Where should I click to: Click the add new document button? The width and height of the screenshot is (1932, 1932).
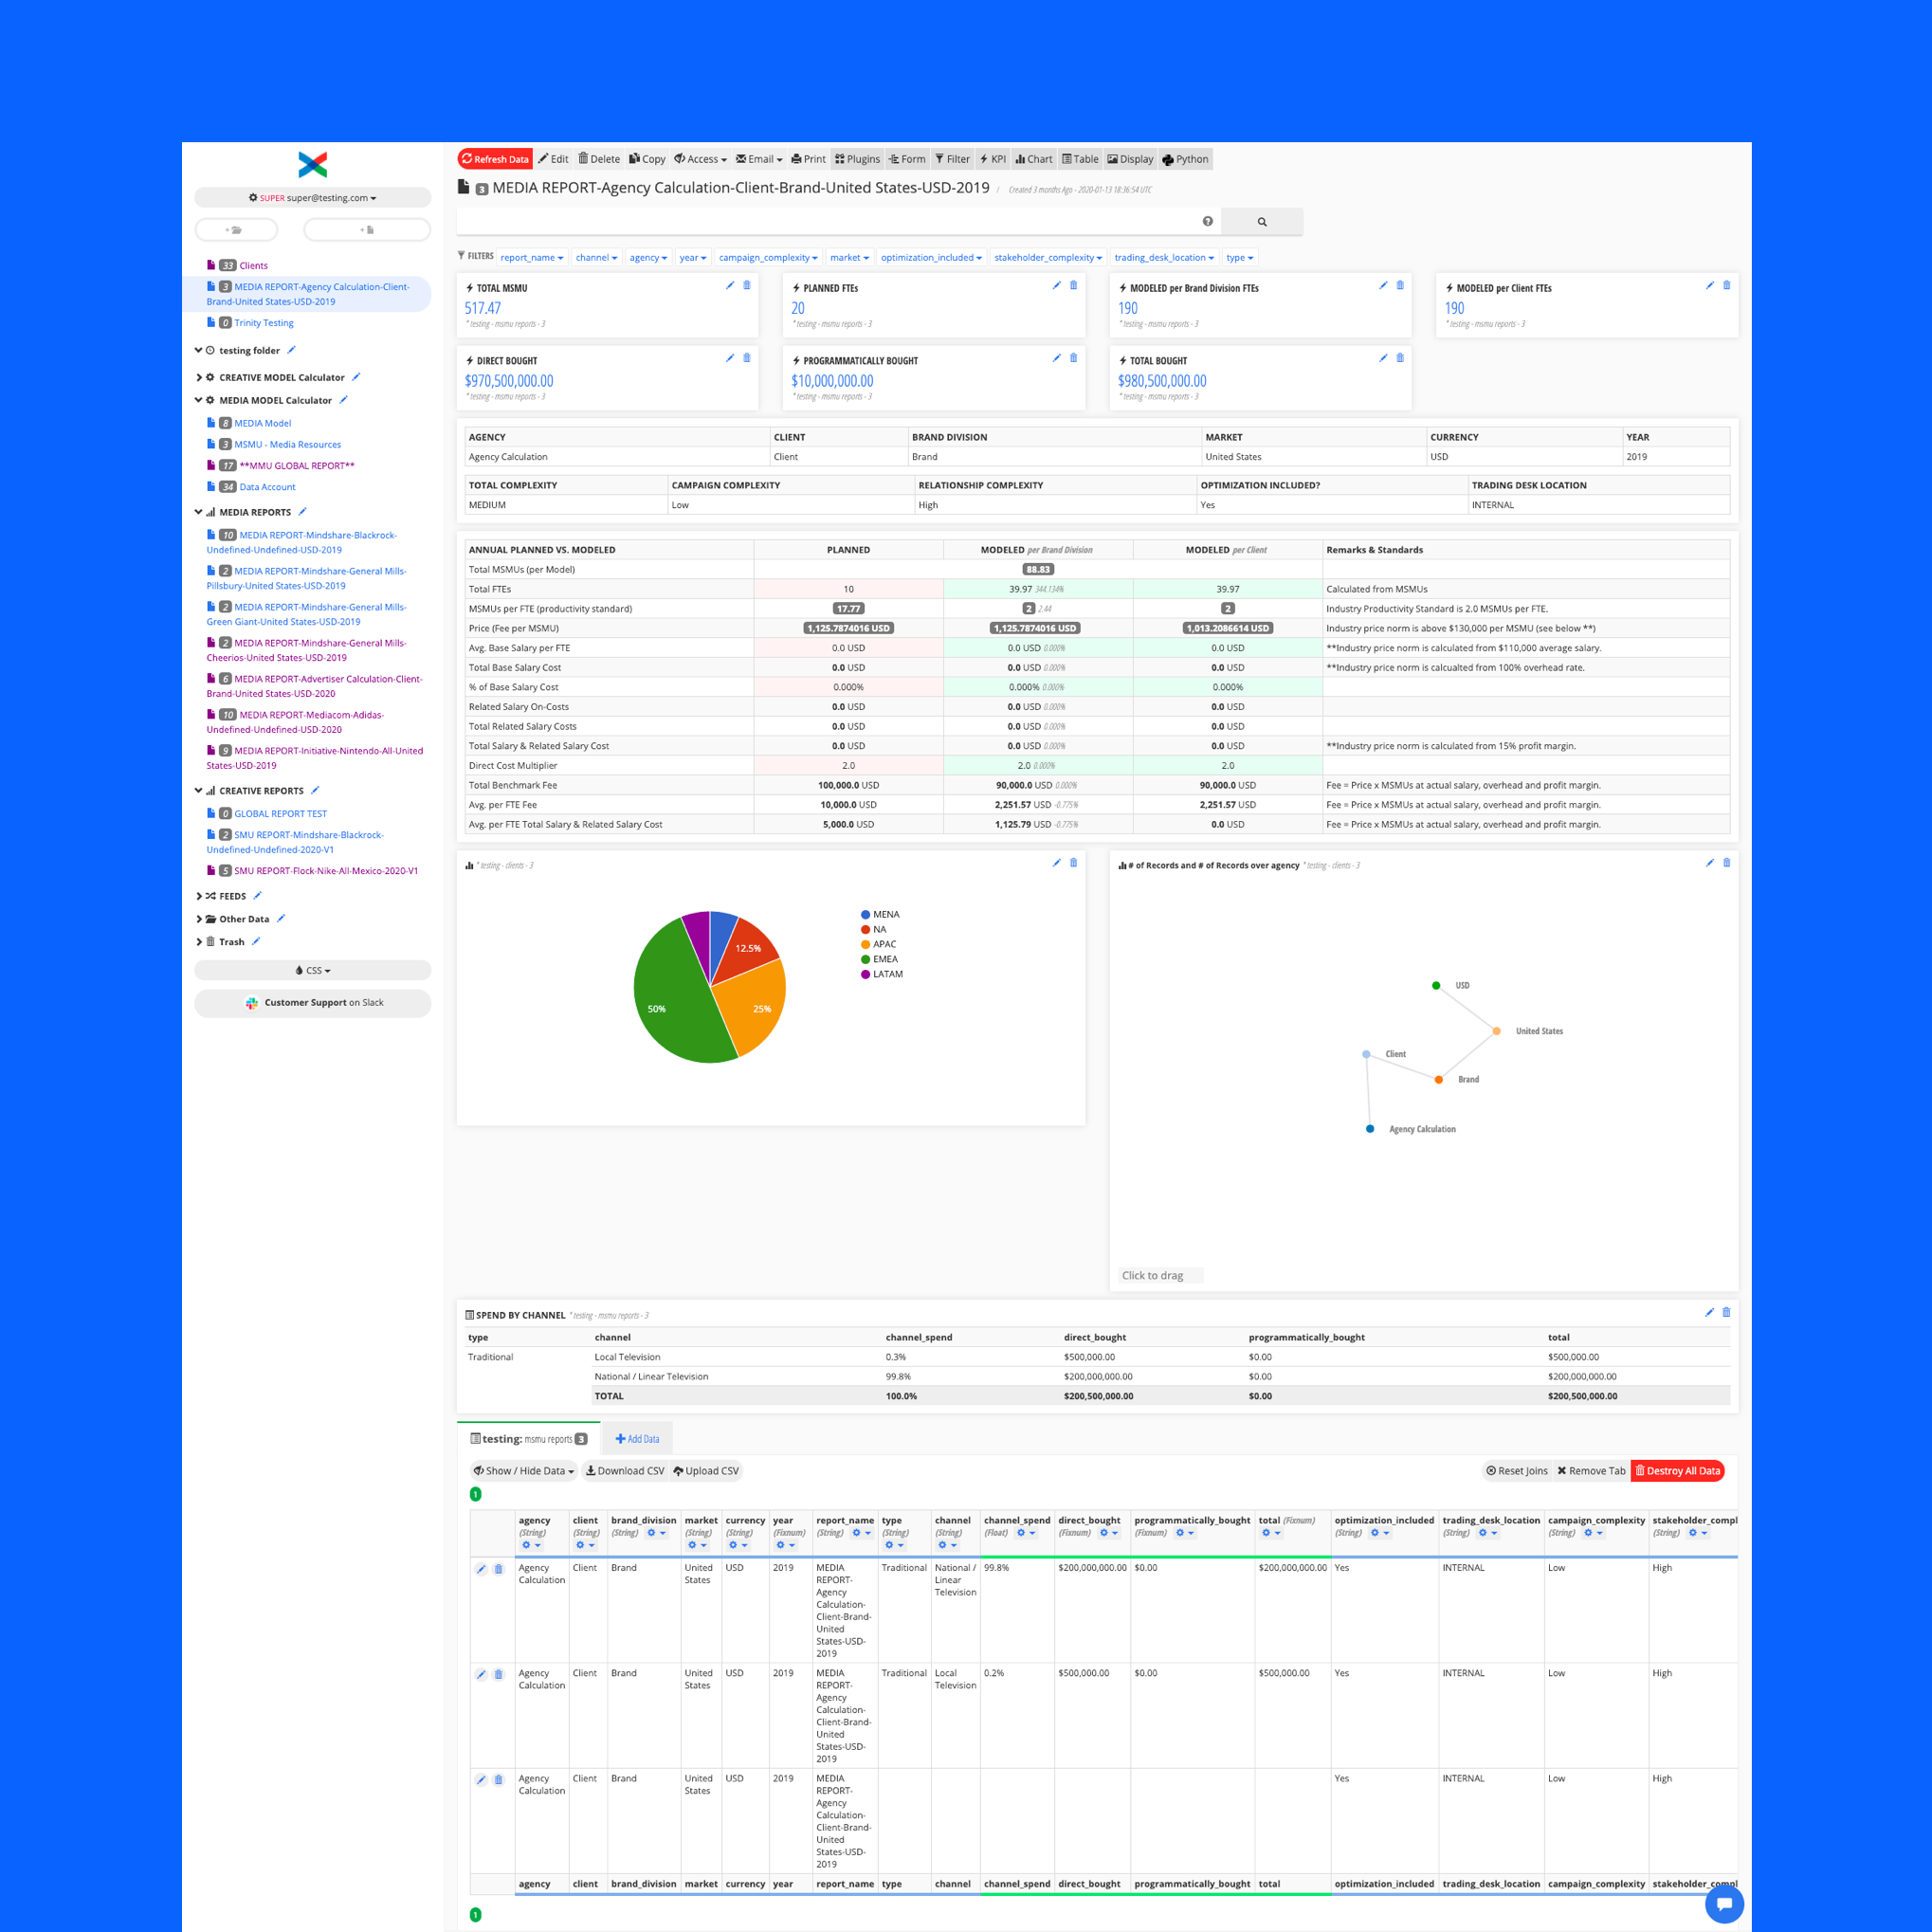click(x=367, y=230)
